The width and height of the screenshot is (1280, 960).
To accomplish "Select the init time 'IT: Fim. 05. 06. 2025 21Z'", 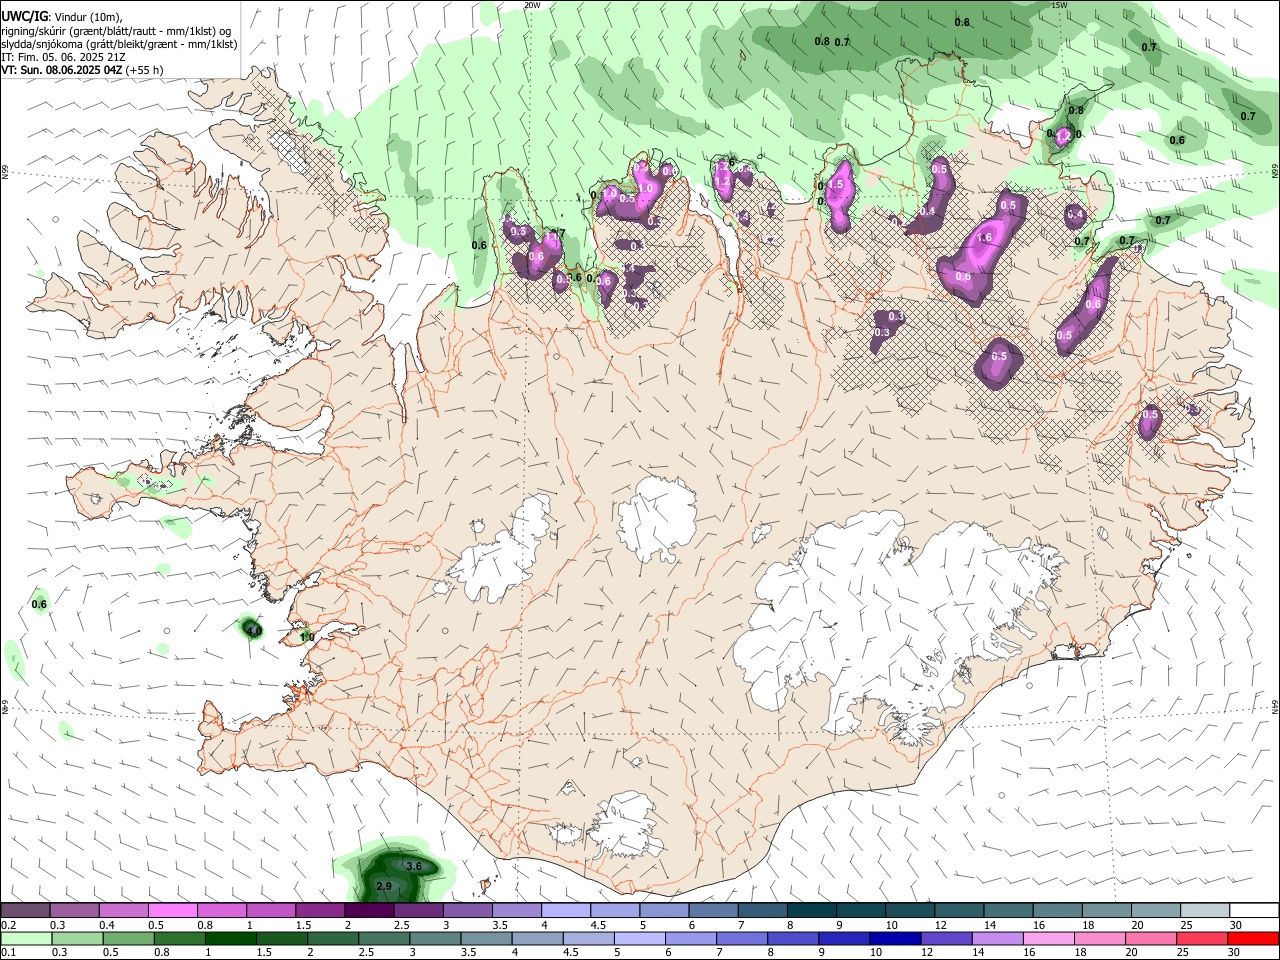I will [63, 57].
